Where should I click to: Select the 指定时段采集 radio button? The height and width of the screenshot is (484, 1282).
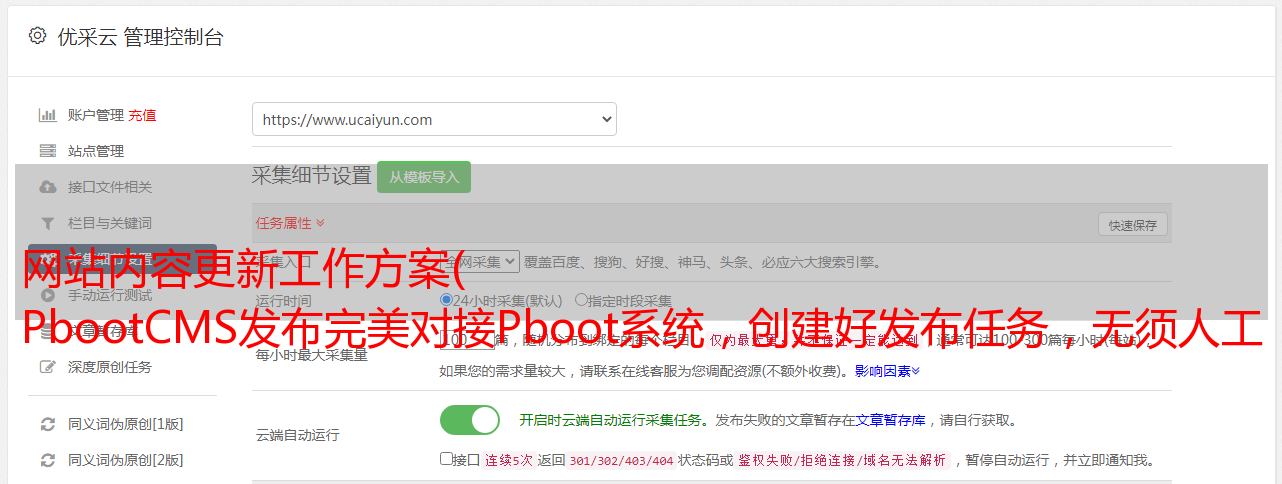tap(581, 300)
